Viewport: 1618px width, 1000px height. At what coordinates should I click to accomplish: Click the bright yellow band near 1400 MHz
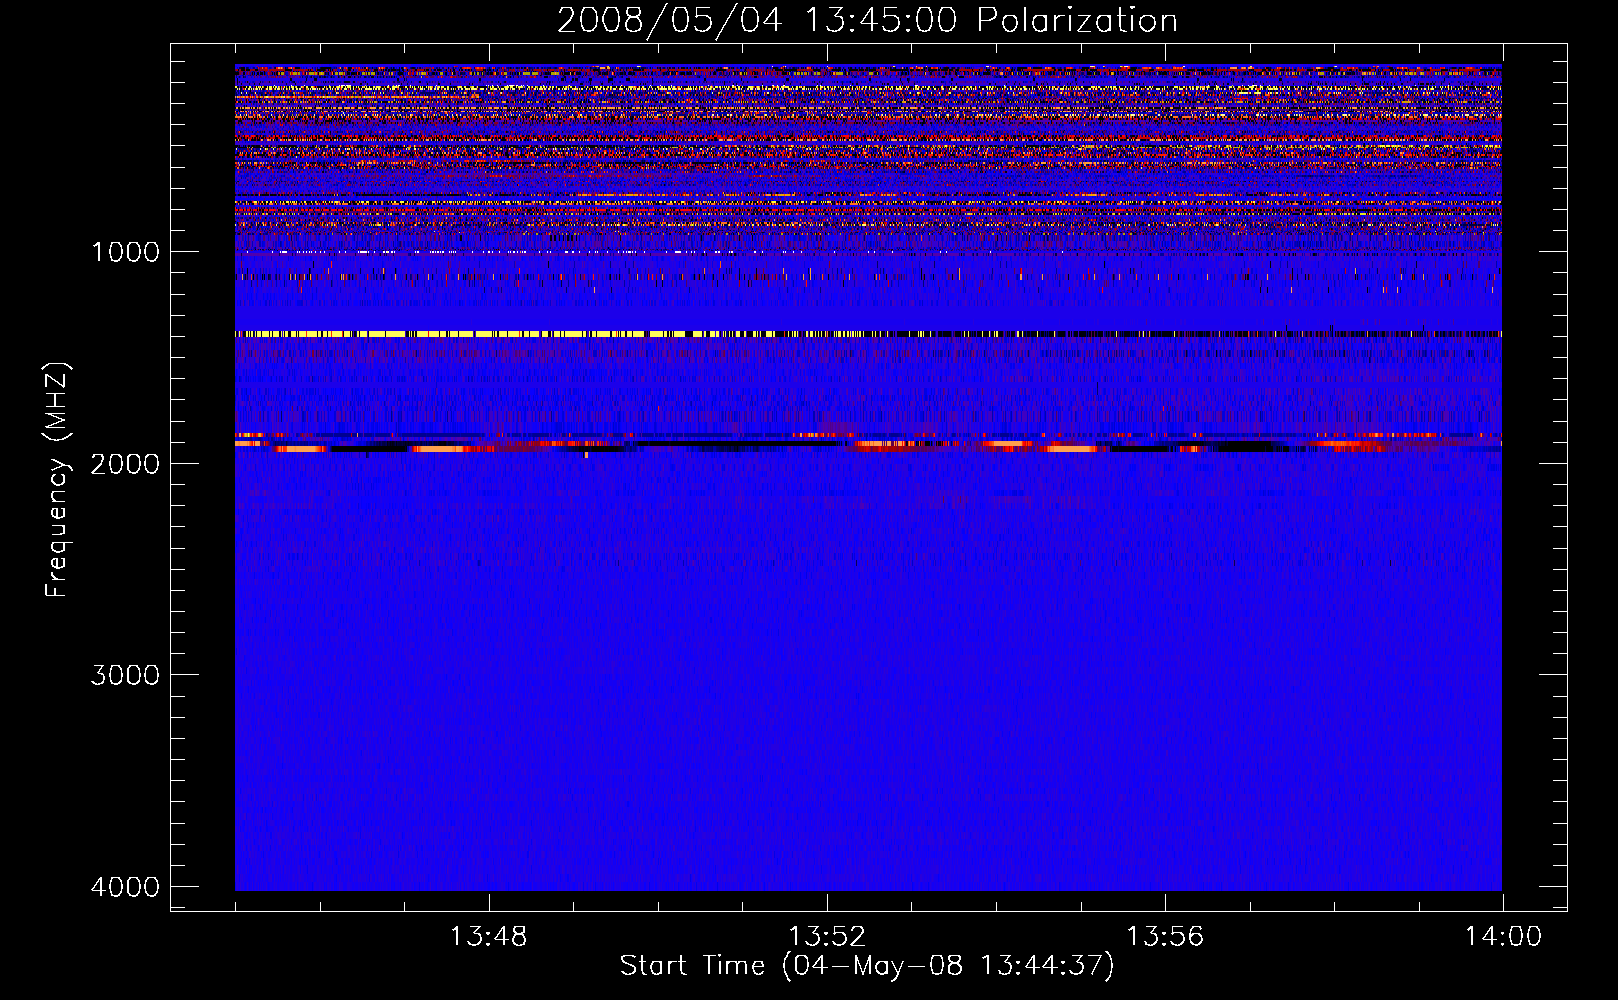[868, 334]
